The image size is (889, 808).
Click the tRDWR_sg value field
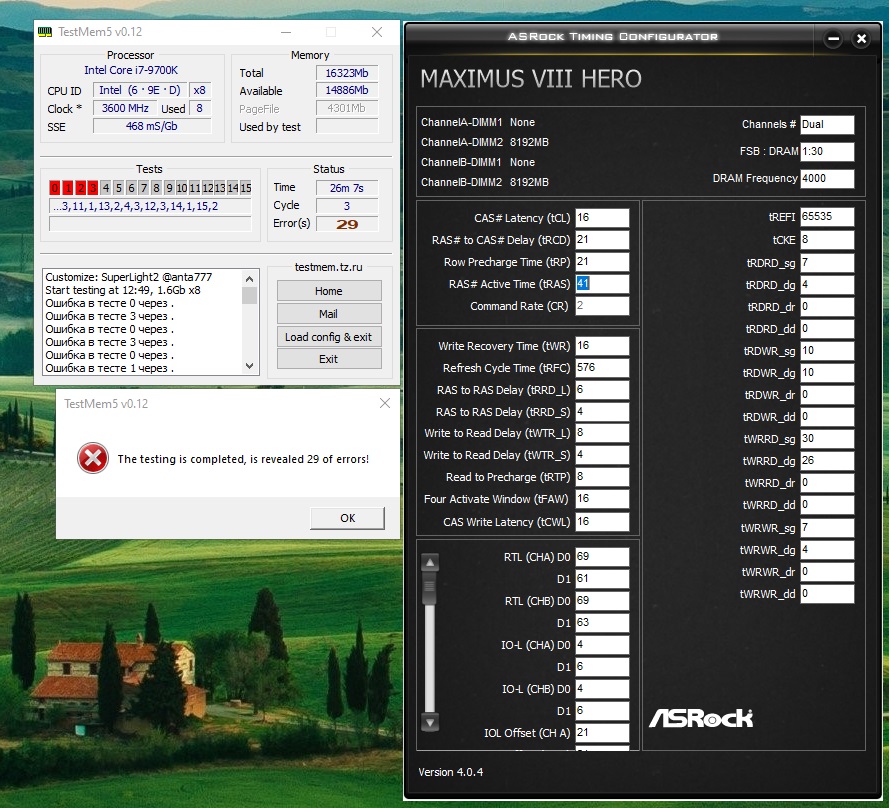click(x=827, y=351)
